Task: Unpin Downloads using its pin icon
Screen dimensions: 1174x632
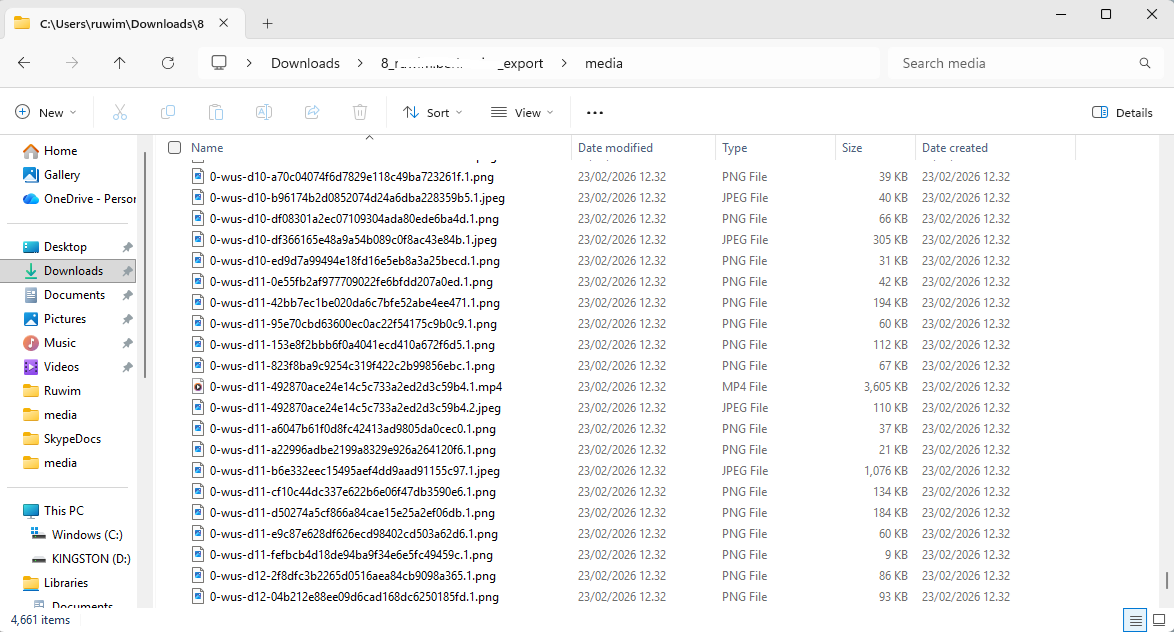Action: (127, 271)
